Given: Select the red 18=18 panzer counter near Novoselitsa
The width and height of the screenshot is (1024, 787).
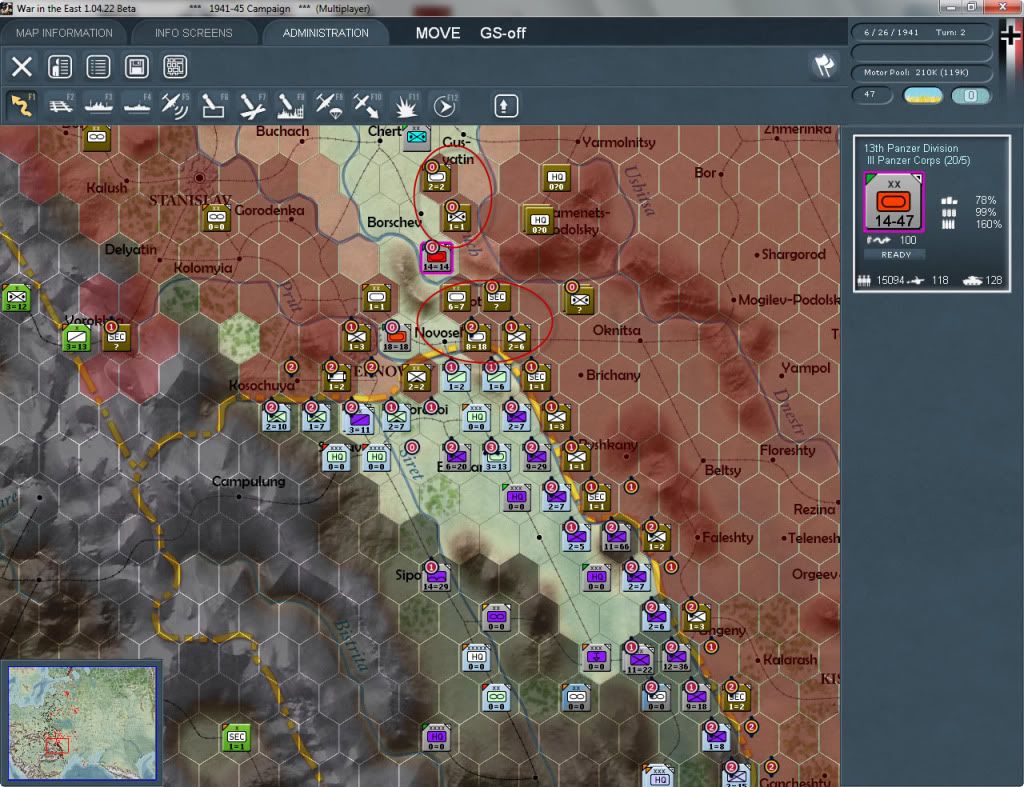Looking at the screenshot, I should coord(396,337).
